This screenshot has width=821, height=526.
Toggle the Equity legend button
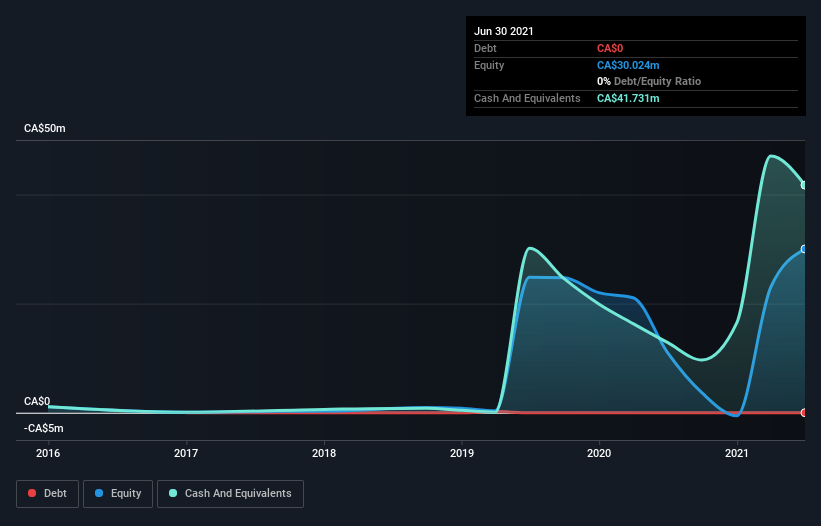(x=118, y=494)
